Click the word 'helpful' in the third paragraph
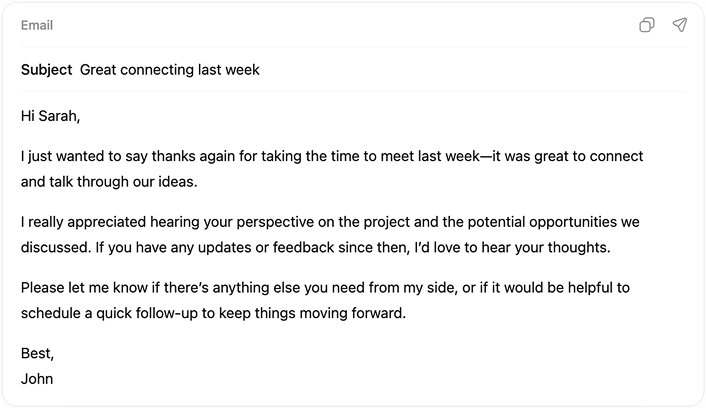Viewport: 706px width, 408px height. (582, 288)
